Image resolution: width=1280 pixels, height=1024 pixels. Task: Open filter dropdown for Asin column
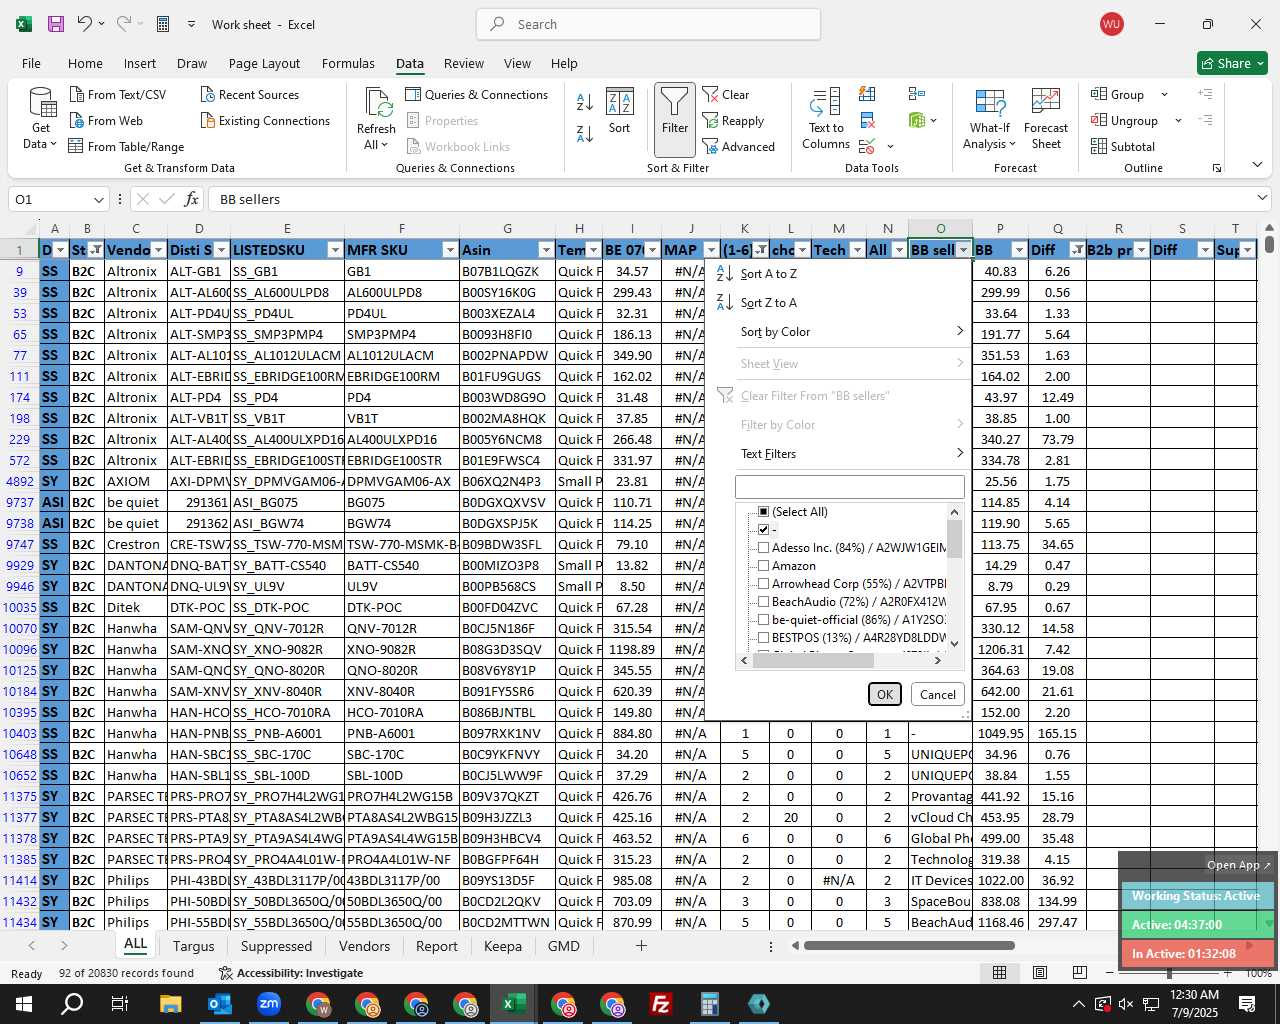click(x=546, y=250)
